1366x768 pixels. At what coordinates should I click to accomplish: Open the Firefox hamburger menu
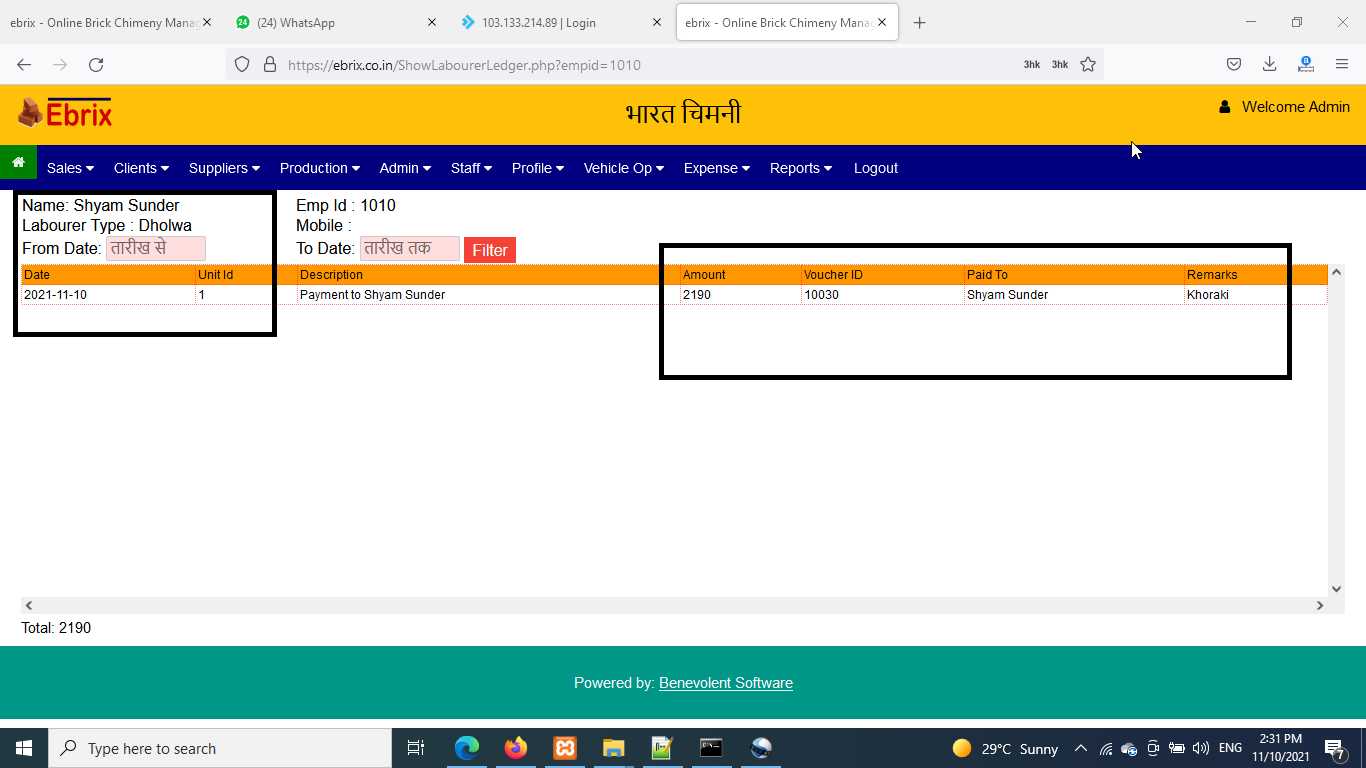click(x=1342, y=65)
